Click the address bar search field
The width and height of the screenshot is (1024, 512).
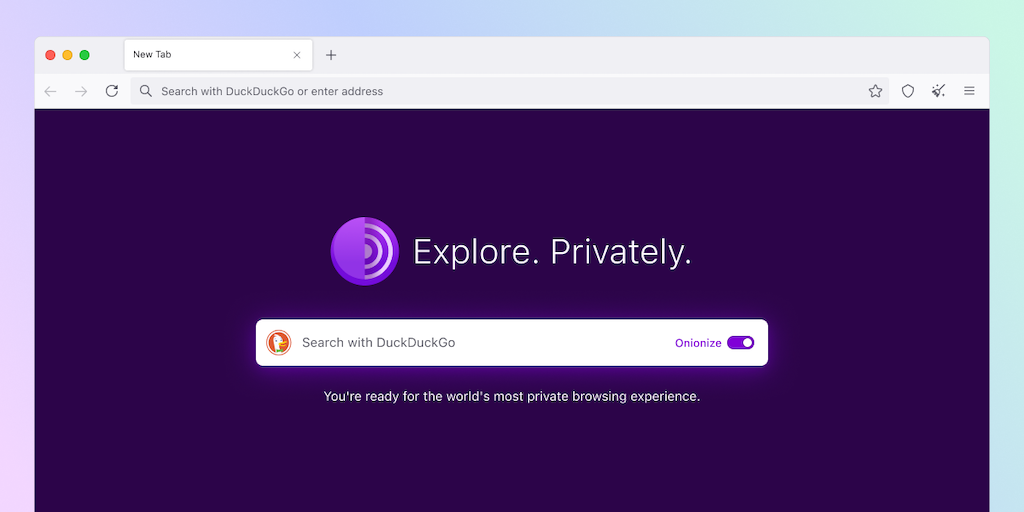tap(509, 91)
